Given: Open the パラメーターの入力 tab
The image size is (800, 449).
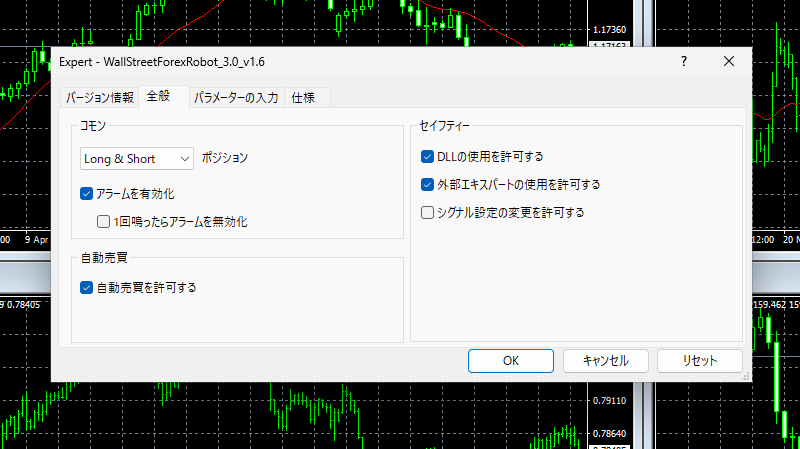Looking at the screenshot, I should coord(236,98).
